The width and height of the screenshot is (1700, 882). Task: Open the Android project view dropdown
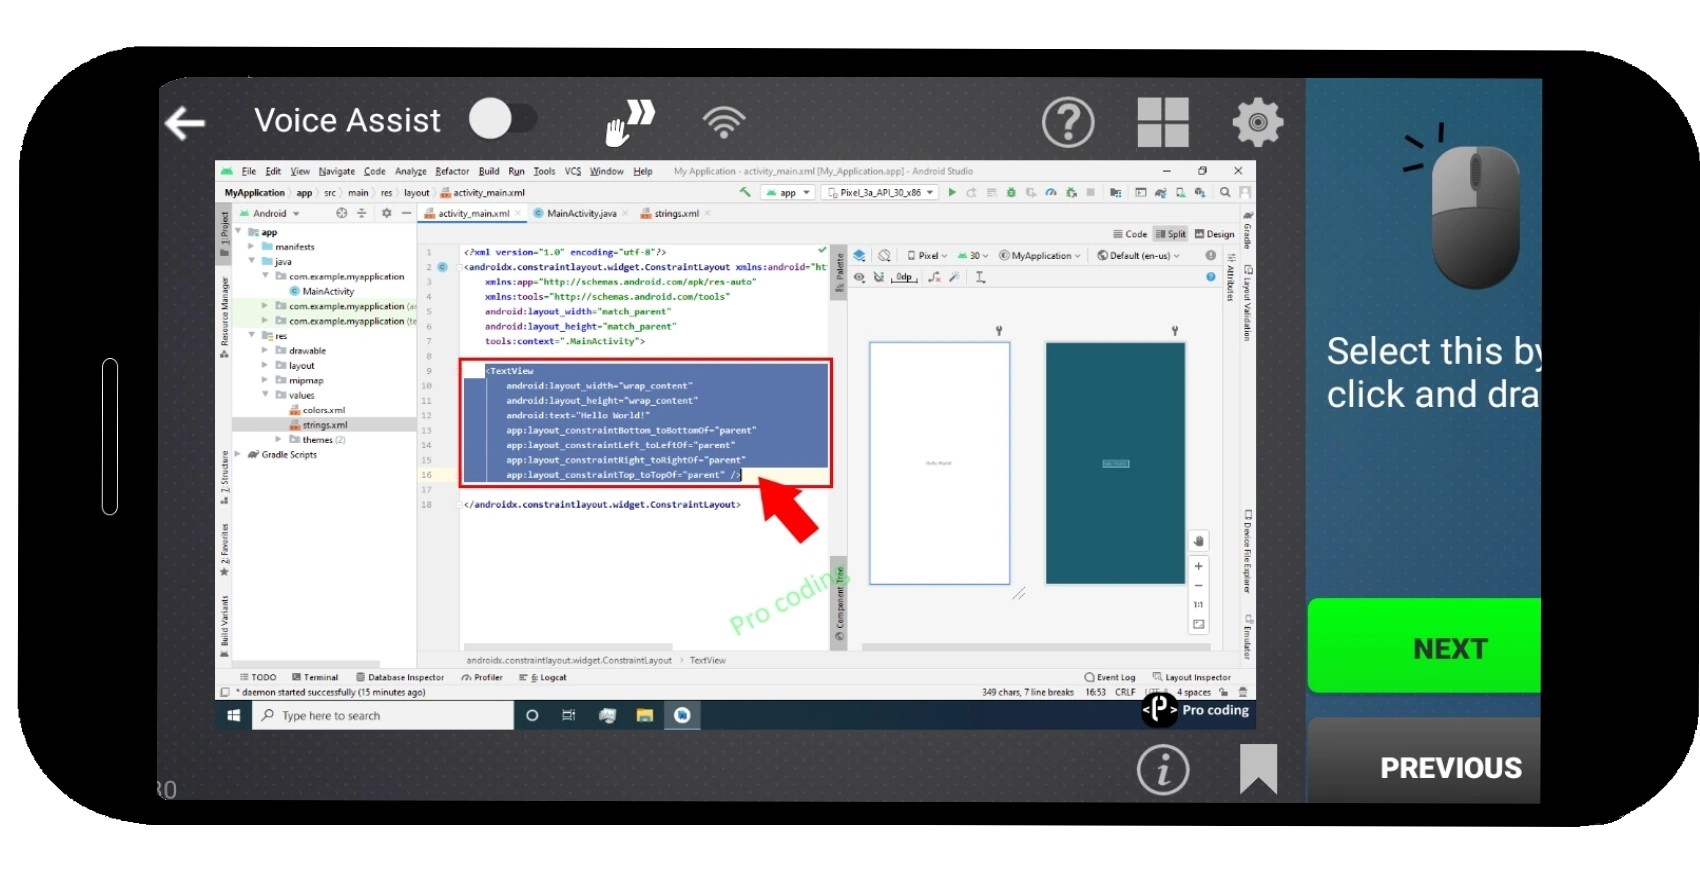[x=270, y=213]
